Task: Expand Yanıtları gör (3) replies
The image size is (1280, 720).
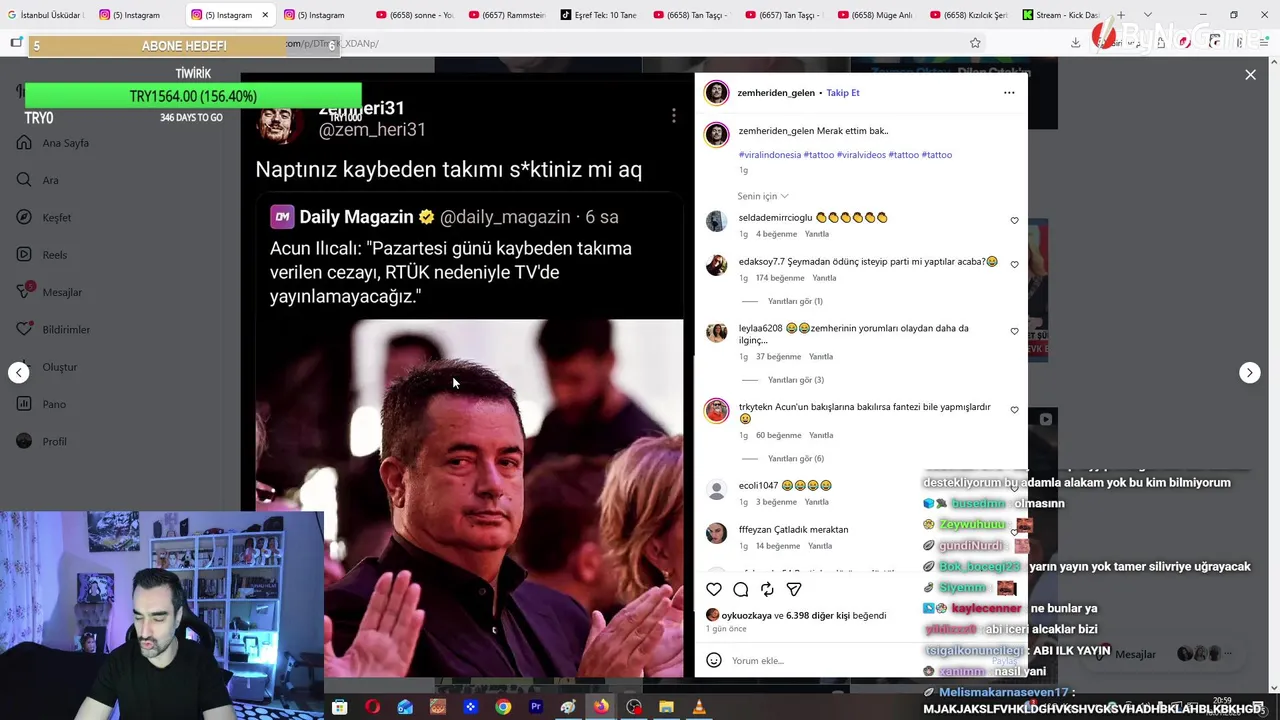Action: (795, 380)
